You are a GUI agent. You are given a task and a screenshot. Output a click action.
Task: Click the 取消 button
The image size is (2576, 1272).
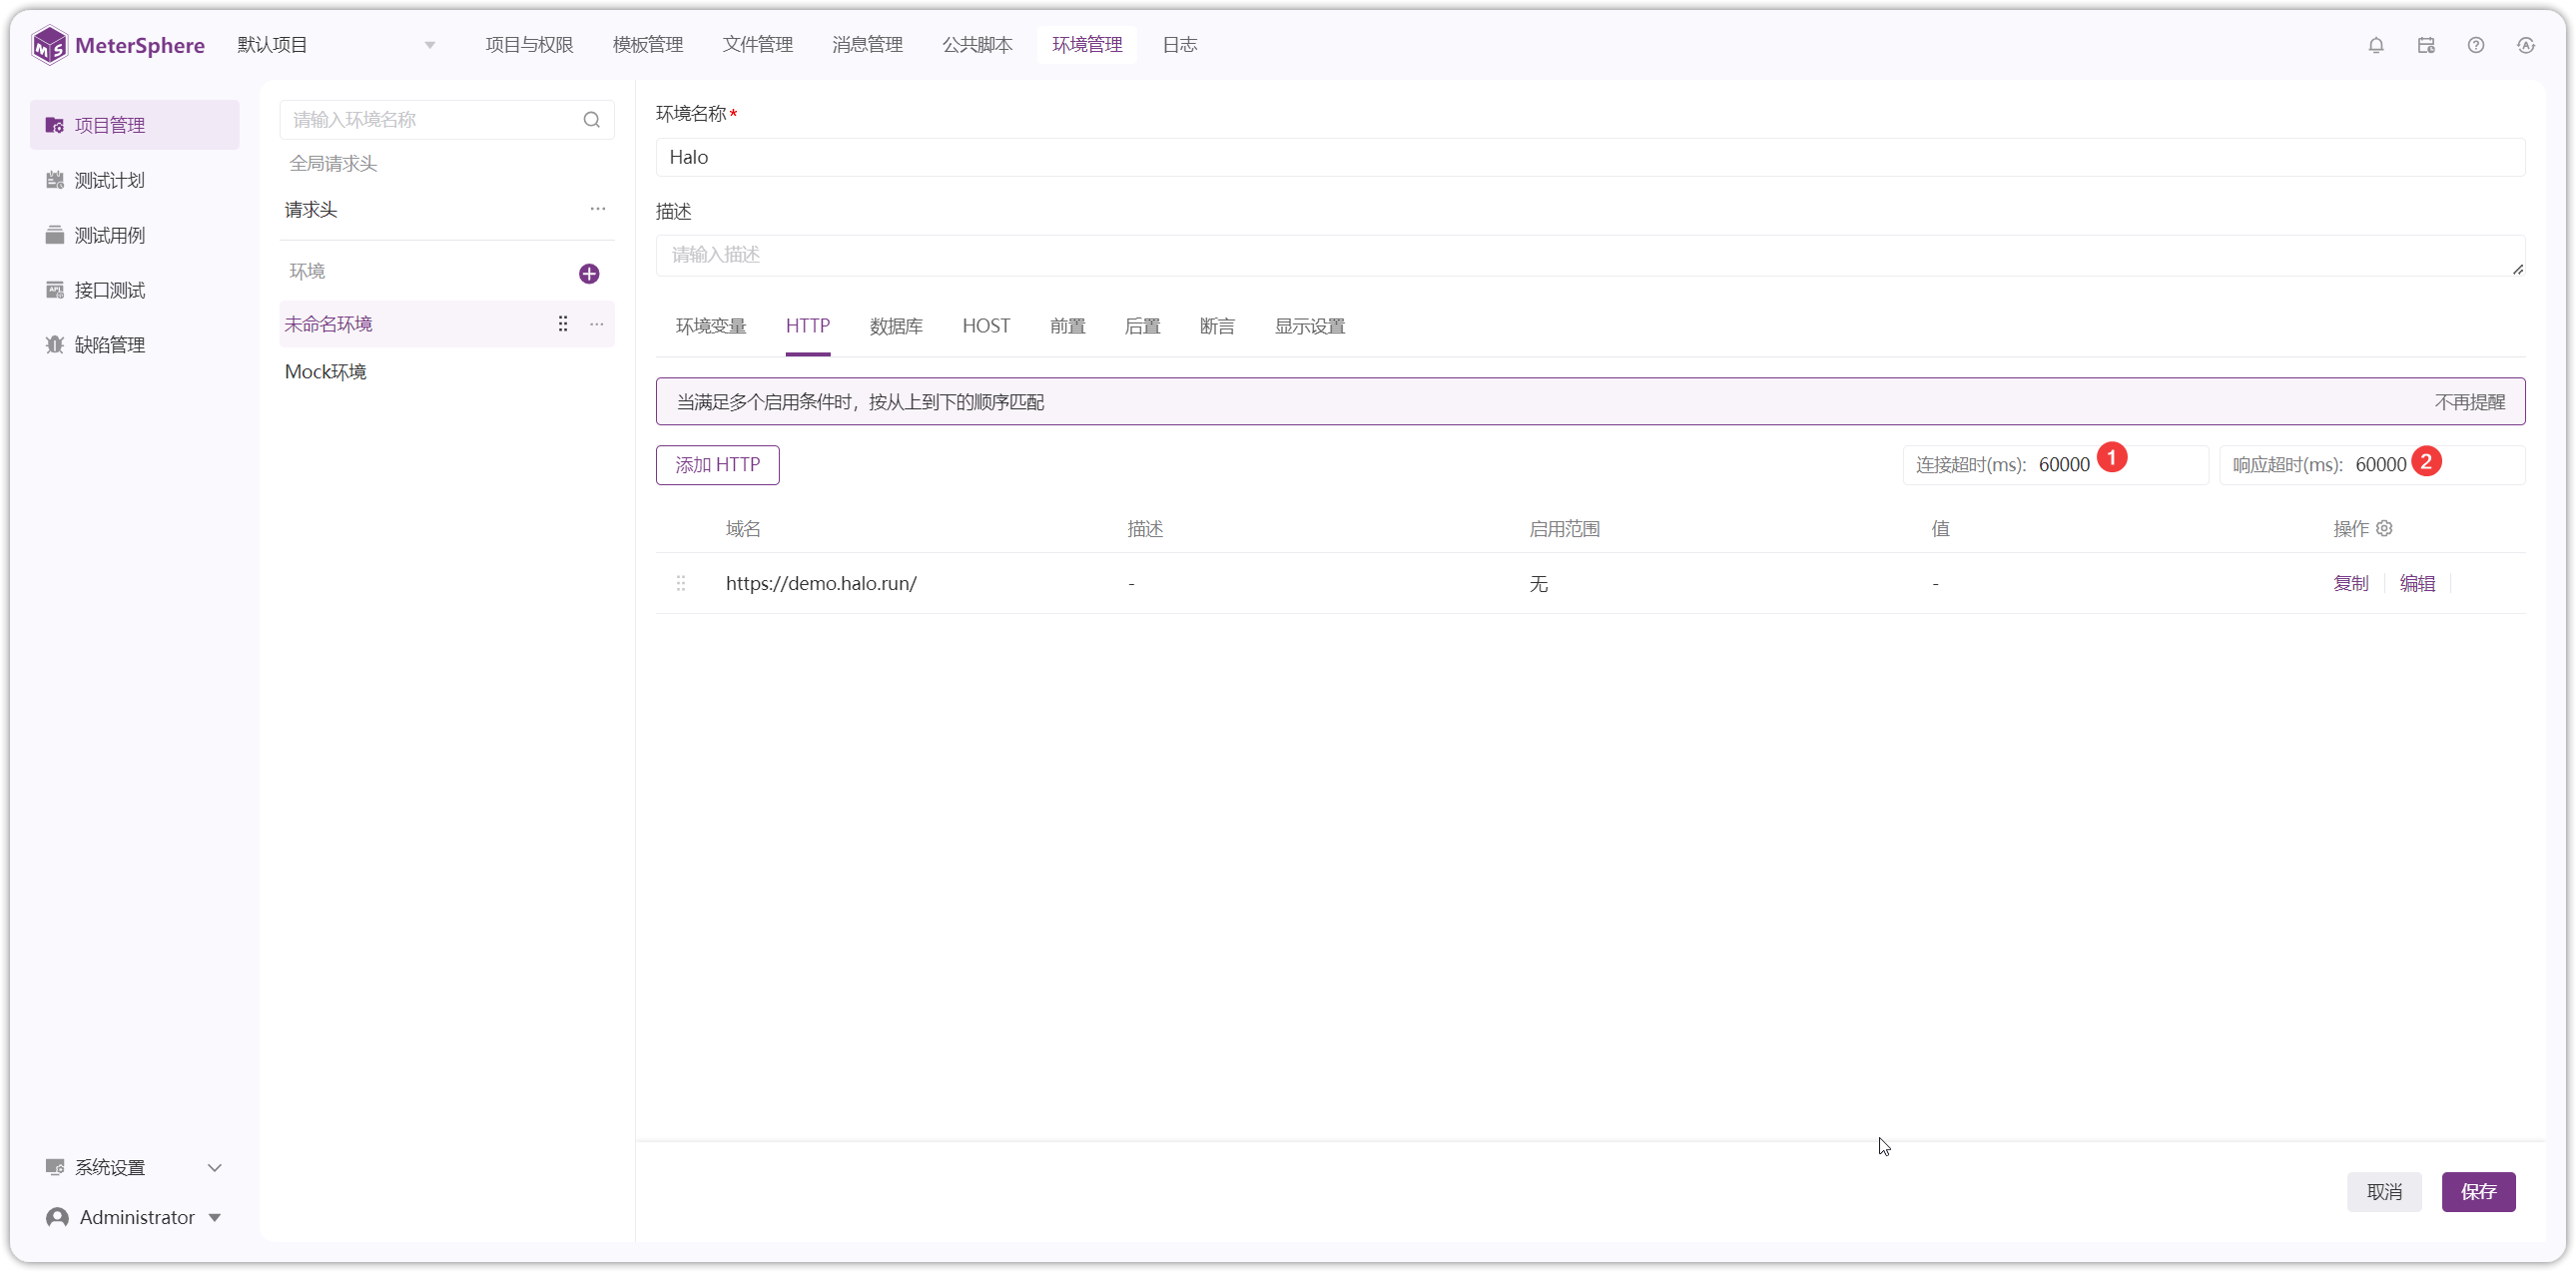tap(2384, 1192)
